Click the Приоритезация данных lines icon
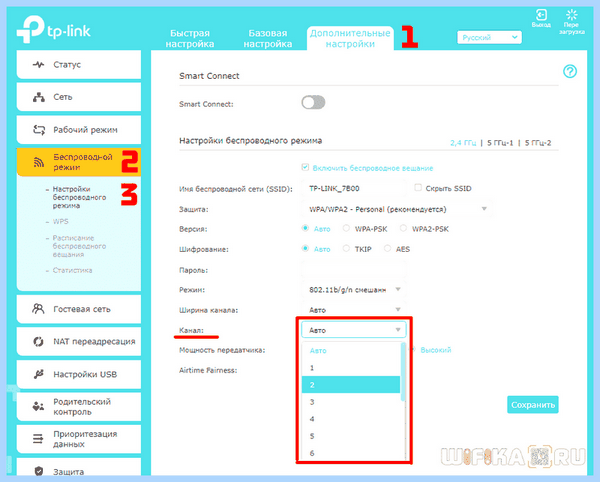The height and width of the screenshot is (482, 600). click(x=38, y=439)
